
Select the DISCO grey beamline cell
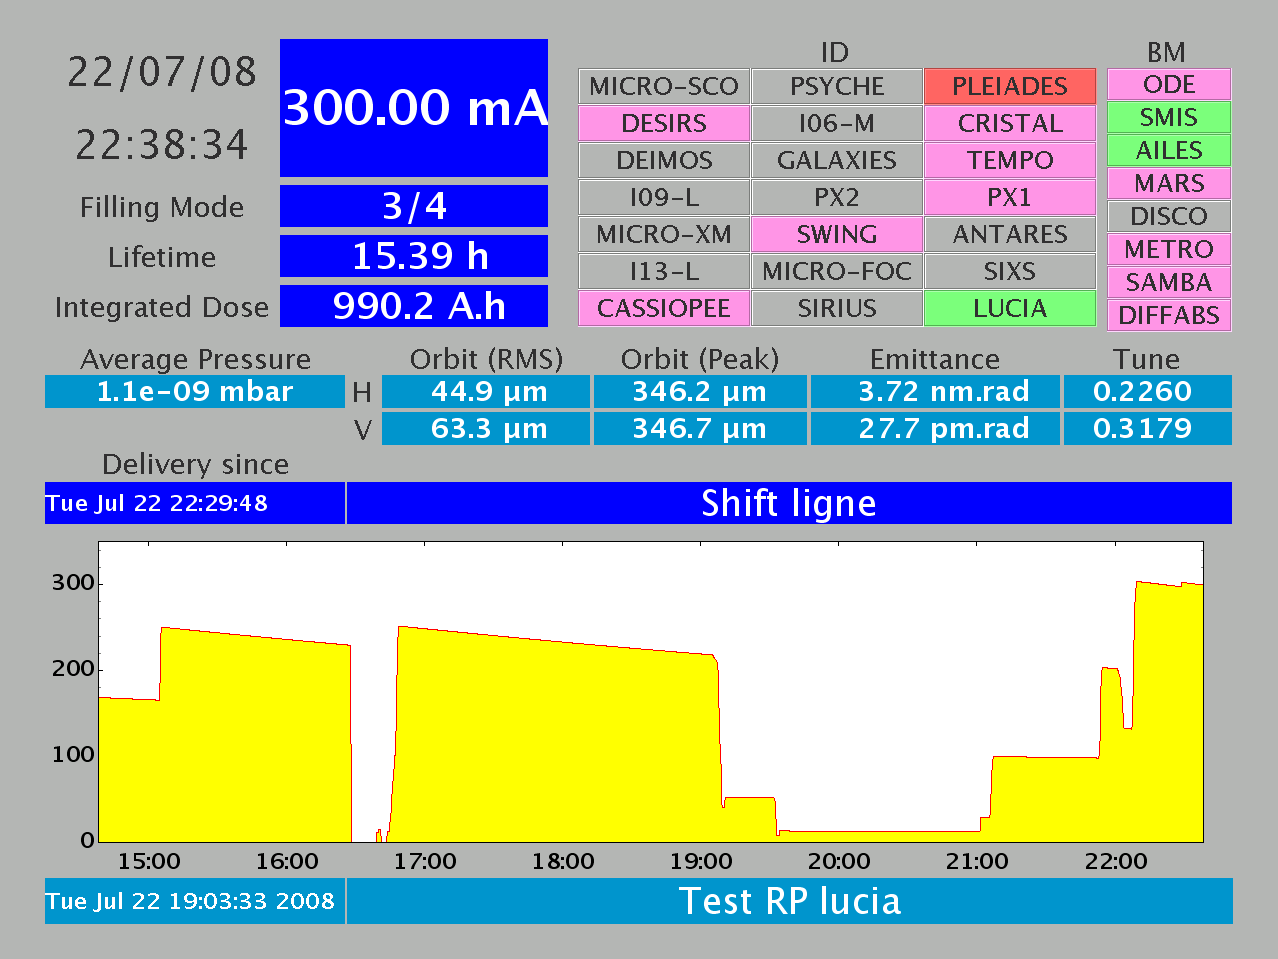tap(1168, 216)
